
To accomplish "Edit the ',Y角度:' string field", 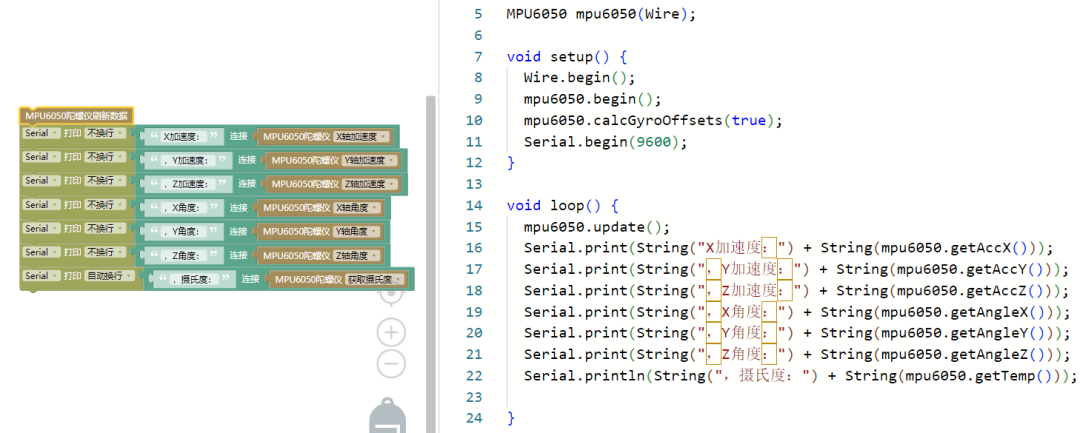I will click(185, 232).
